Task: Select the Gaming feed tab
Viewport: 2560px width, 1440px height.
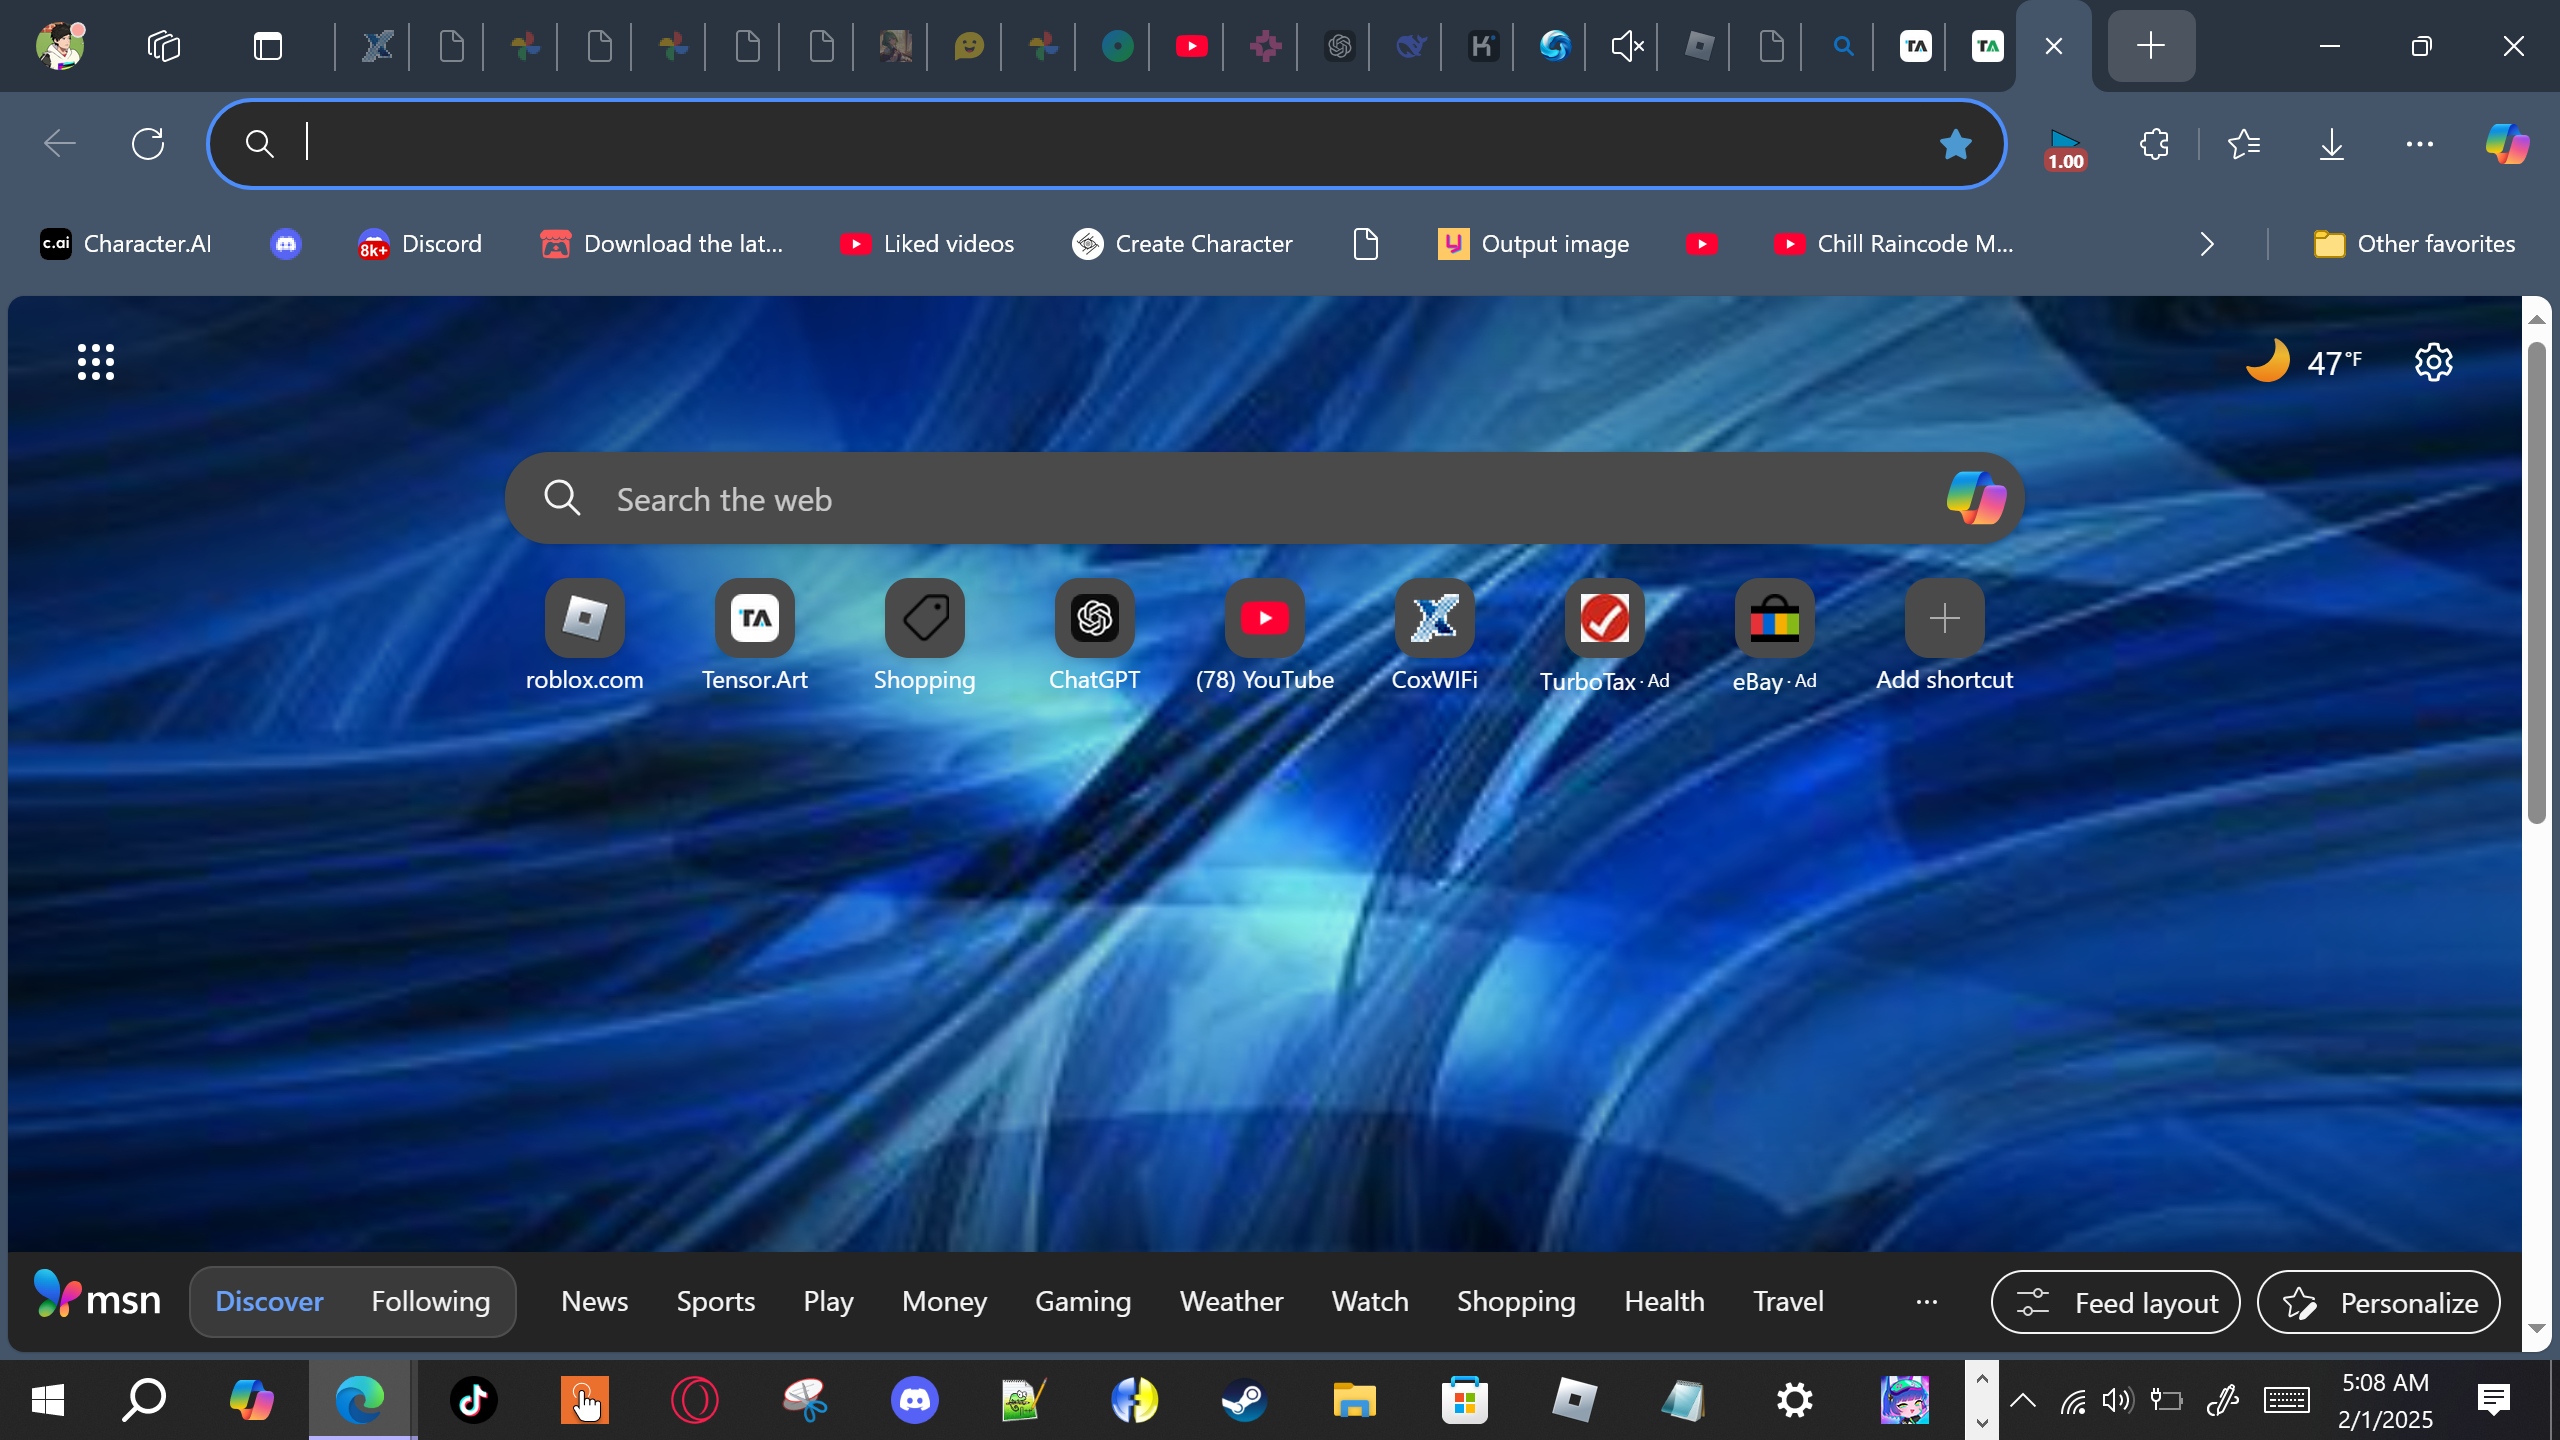Action: click(x=1082, y=1301)
